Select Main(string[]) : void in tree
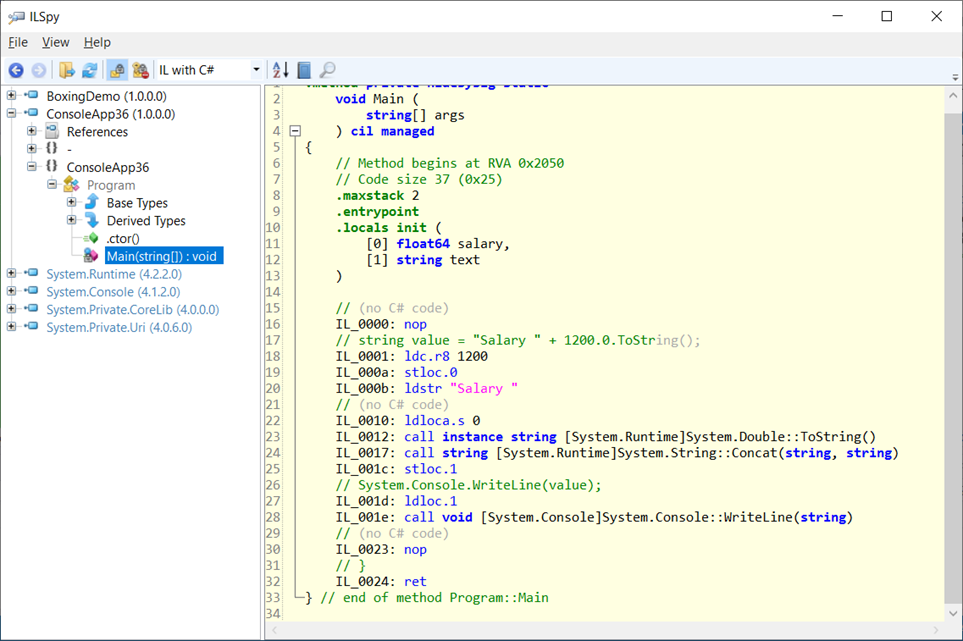 tap(161, 256)
